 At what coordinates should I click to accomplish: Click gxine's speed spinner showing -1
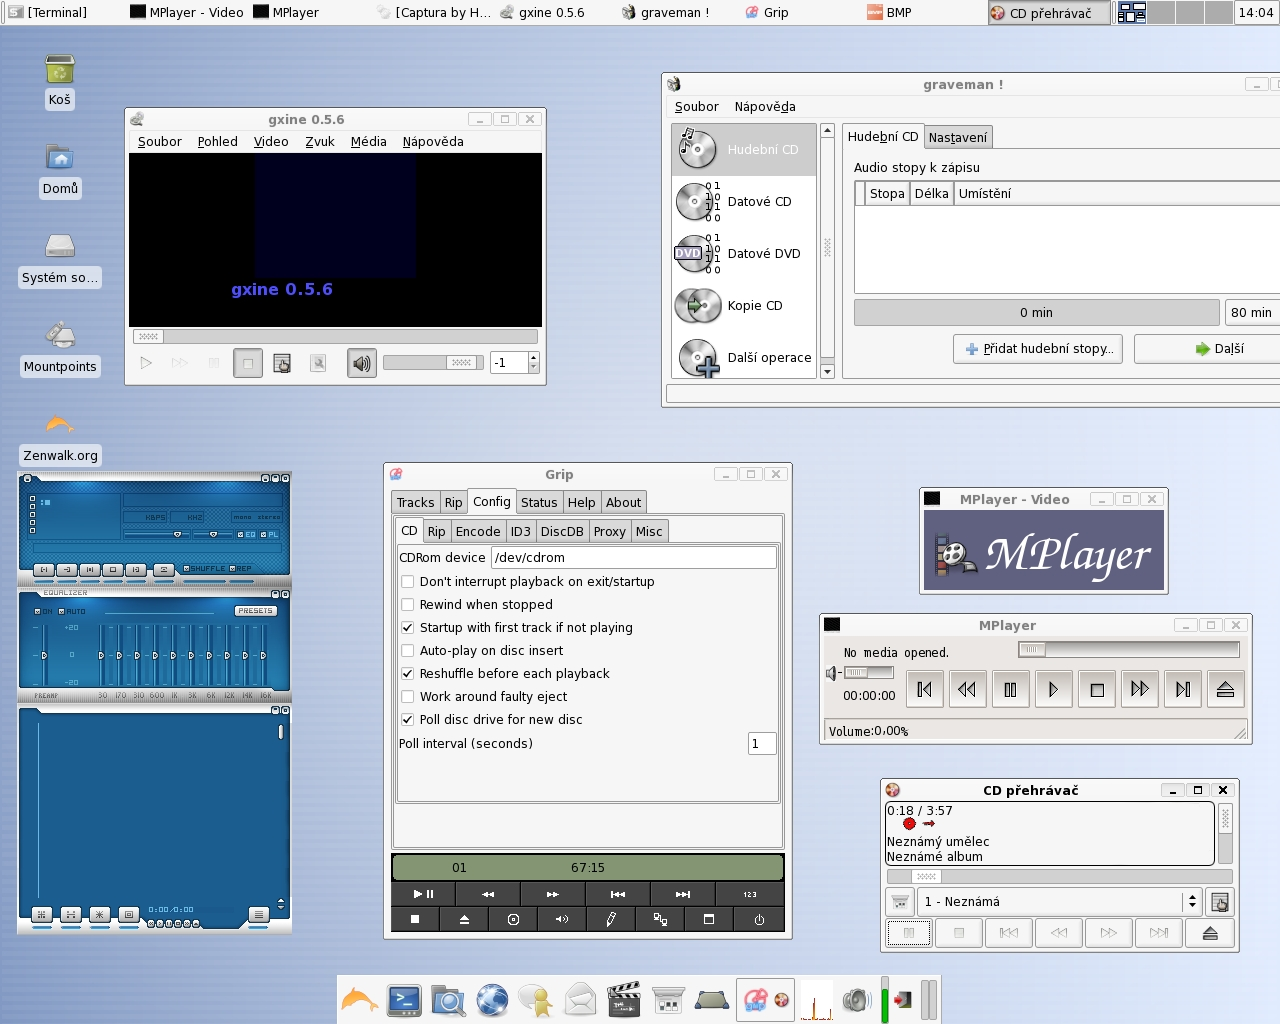(x=515, y=363)
